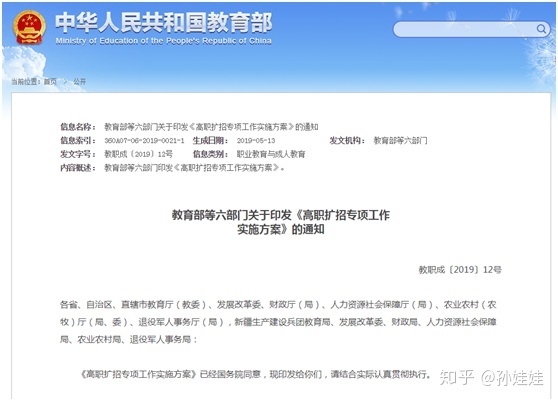Viewport: 558px width, 401px height.
Task: Click the 发文机构 value 教育部等六部门
Action: [x=400, y=141]
